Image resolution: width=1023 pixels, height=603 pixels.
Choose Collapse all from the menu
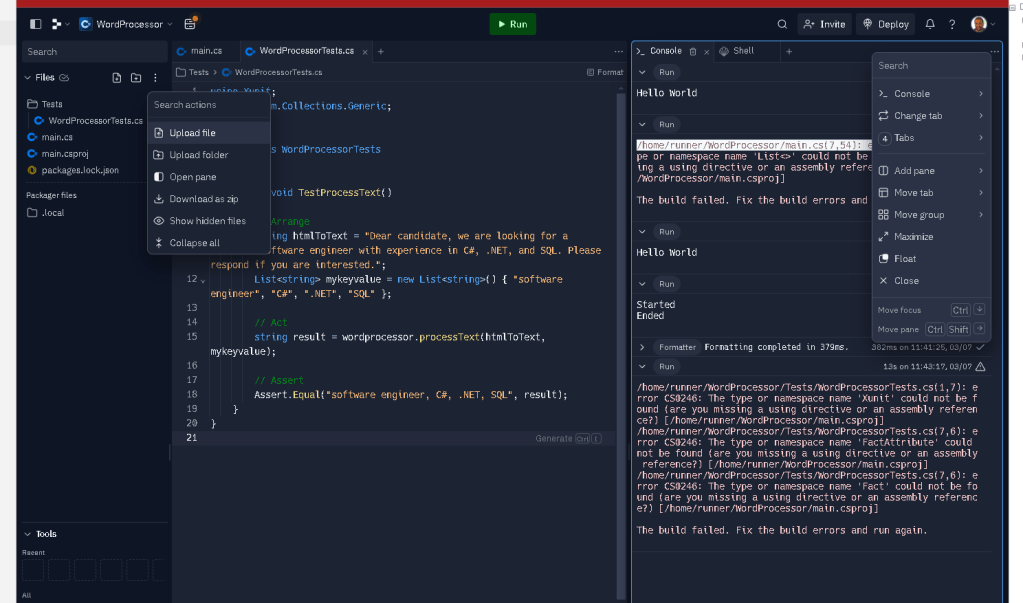(208, 243)
